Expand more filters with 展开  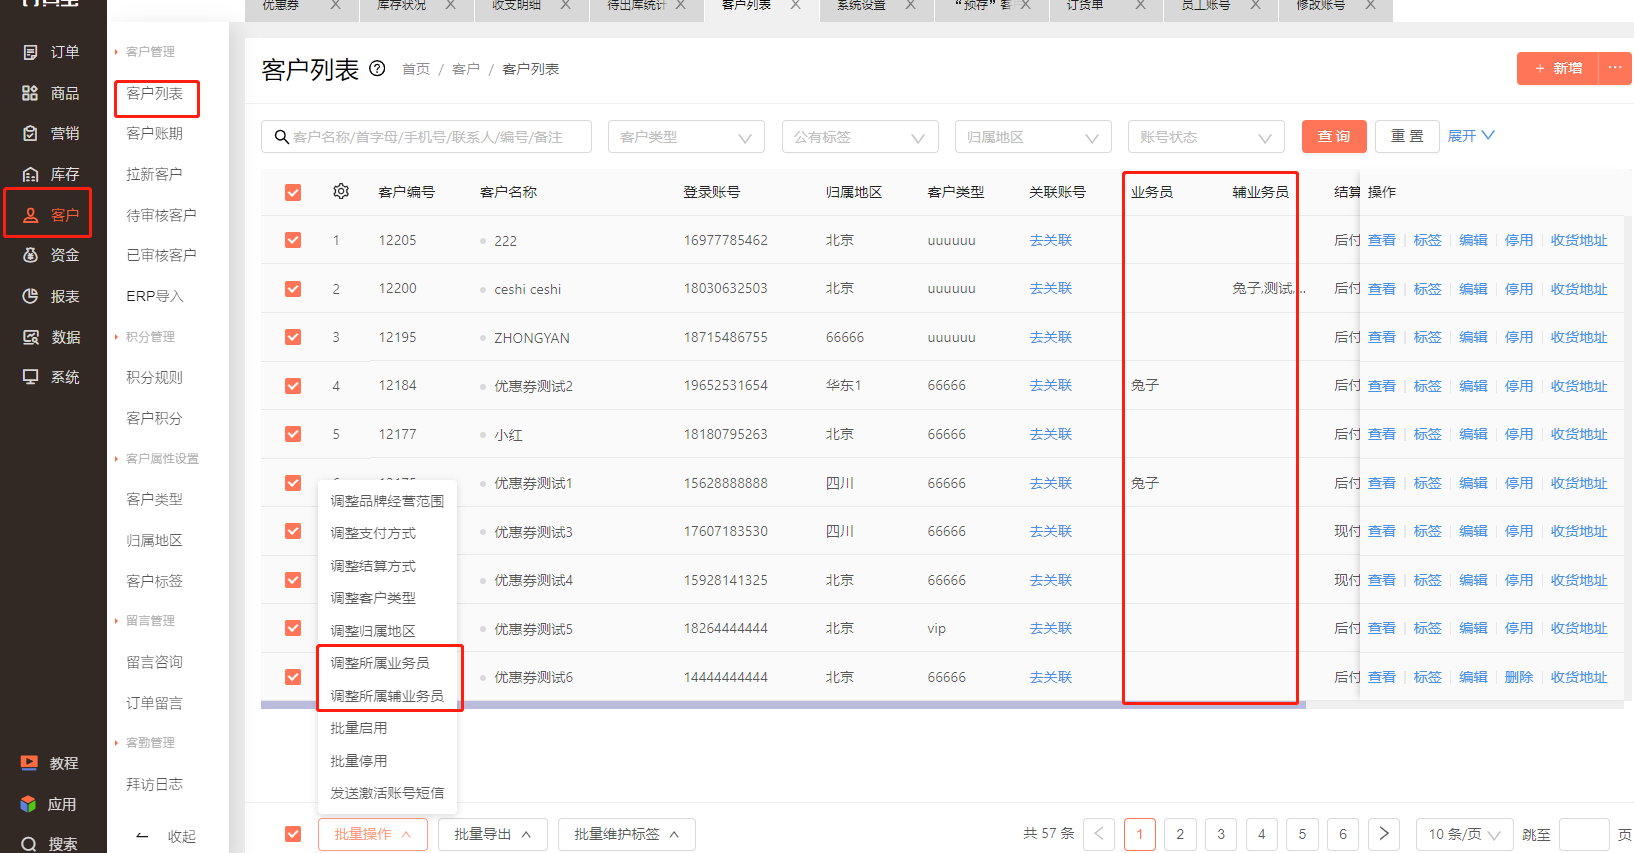(x=1471, y=136)
